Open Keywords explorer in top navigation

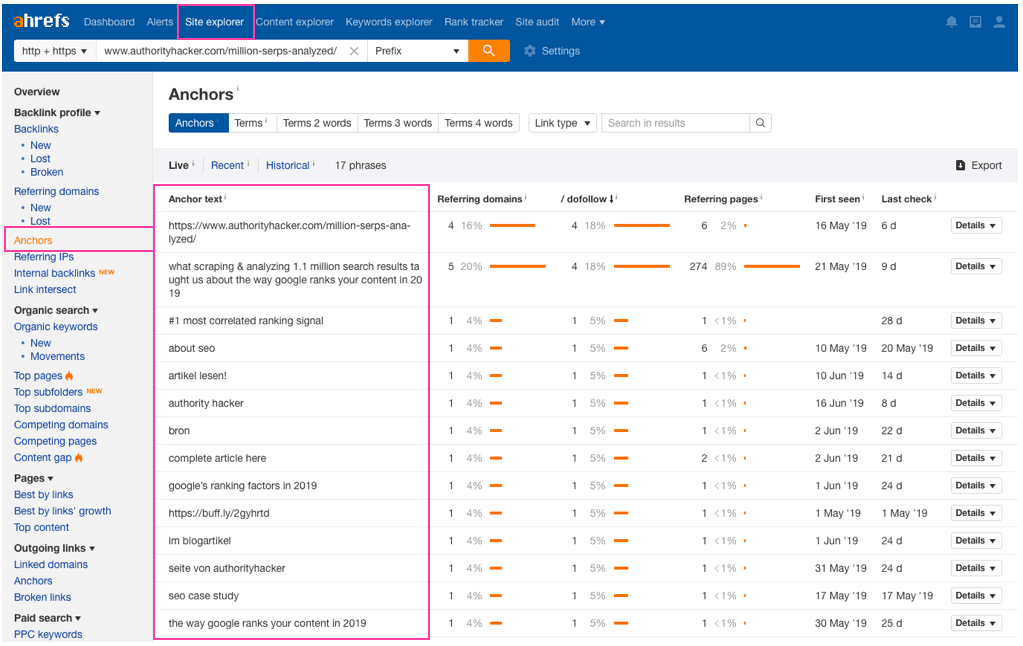click(389, 22)
